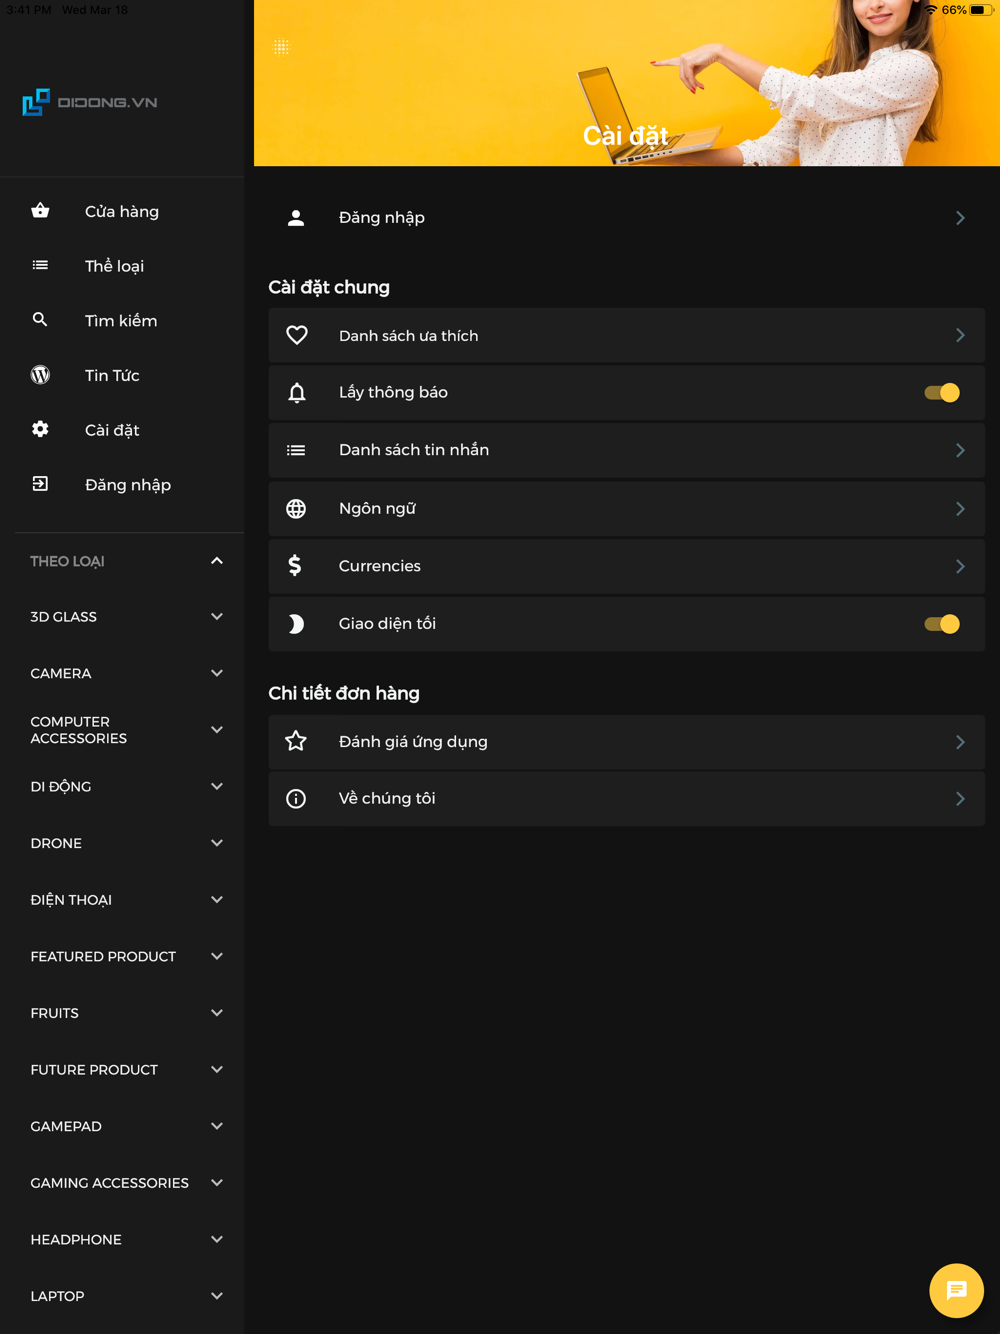Click the heart icon for Danh sách ưa thích
Image resolution: width=1000 pixels, height=1334 pixels.
[297, 336]
